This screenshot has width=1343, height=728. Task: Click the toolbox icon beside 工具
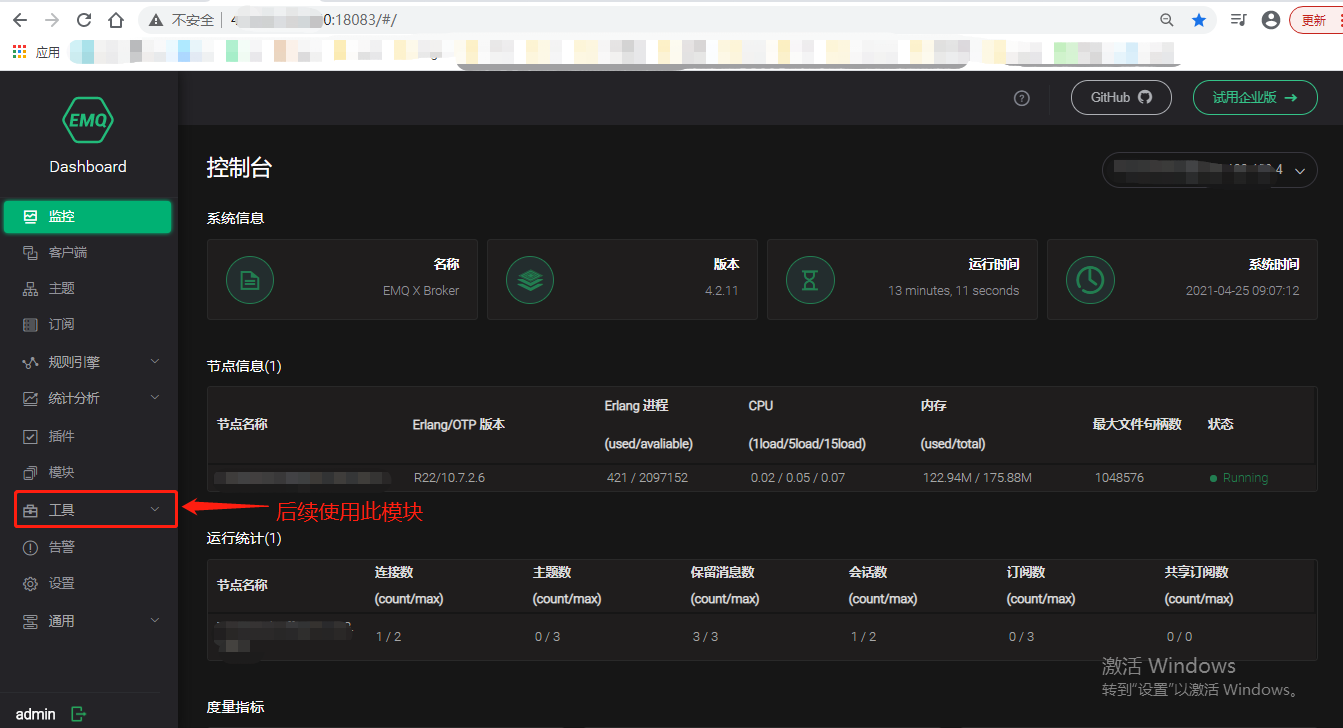tap(30, 510)
